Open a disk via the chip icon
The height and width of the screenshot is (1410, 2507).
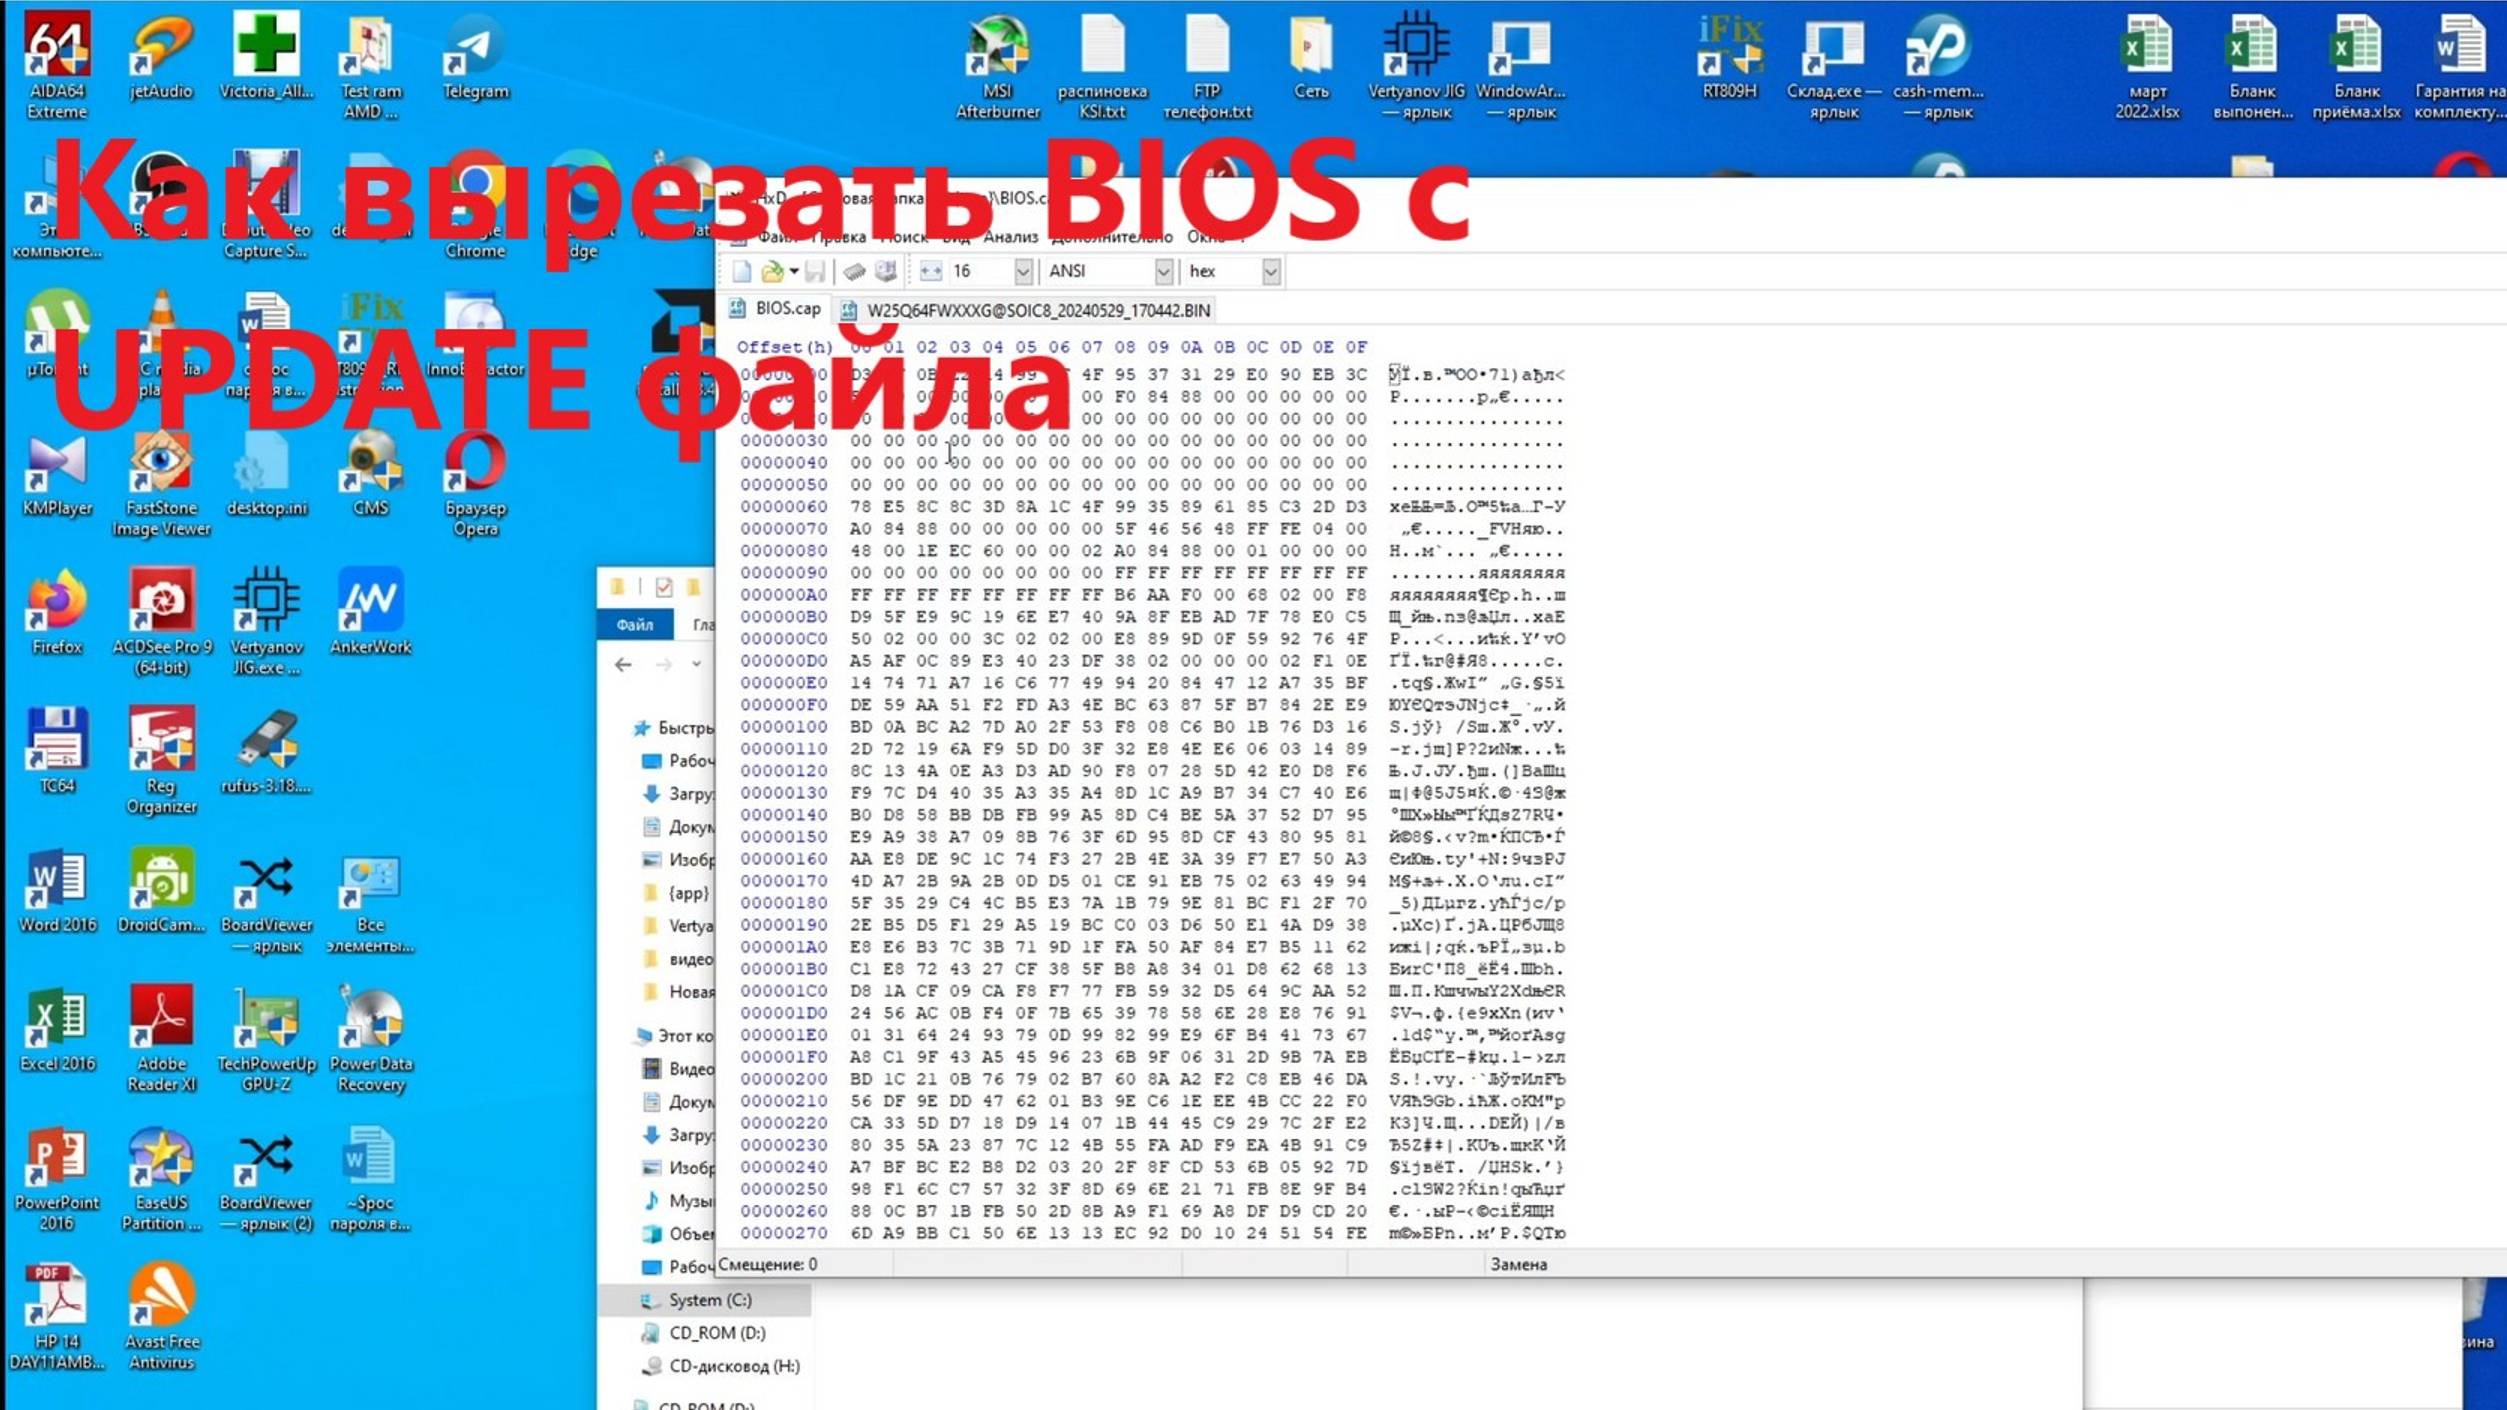click(x=856, y=272)
